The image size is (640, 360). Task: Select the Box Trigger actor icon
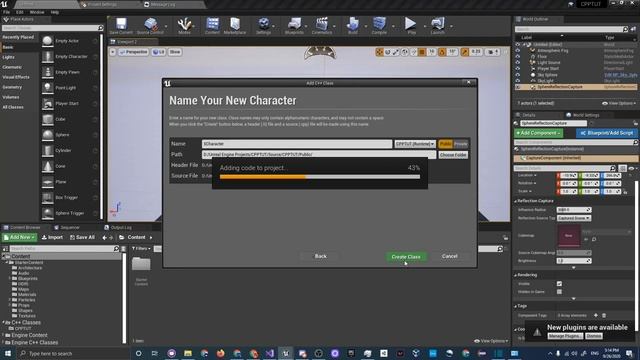[48, 198]
